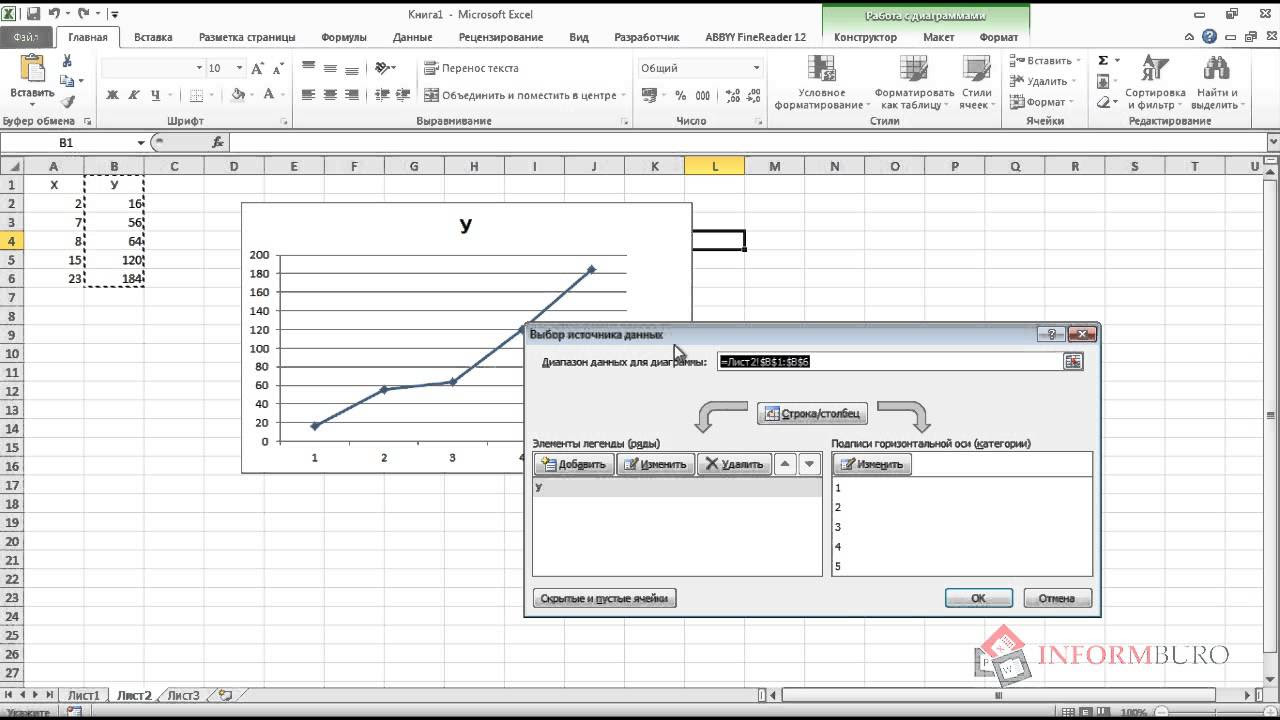Click the AutoSum Σ icon
1280x720 pixels.
(1103, 61)
